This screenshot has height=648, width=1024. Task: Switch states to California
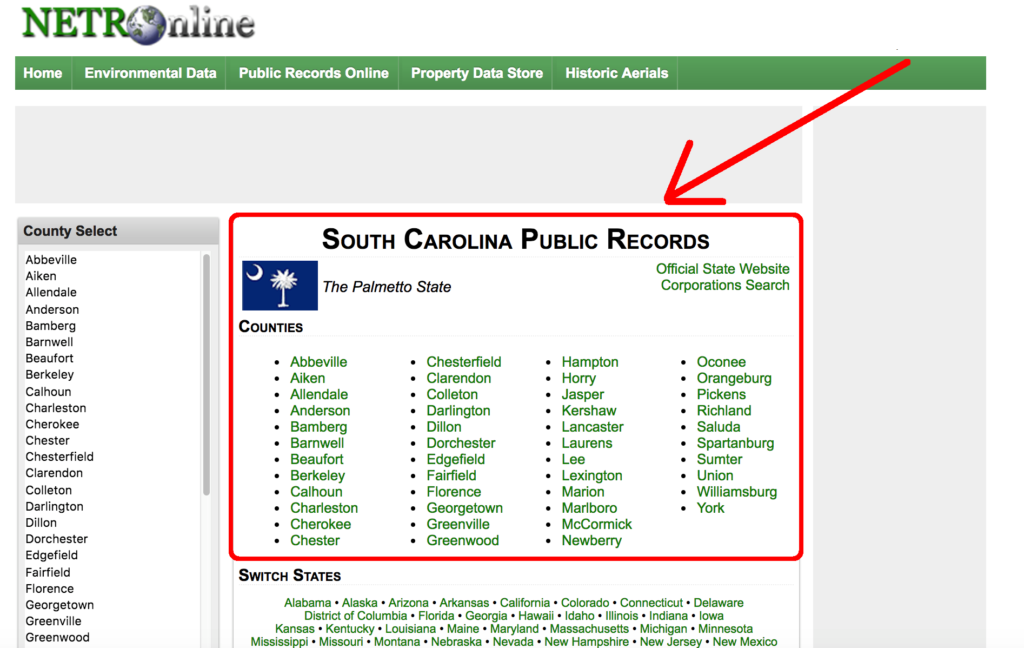(x=525, y=602)
